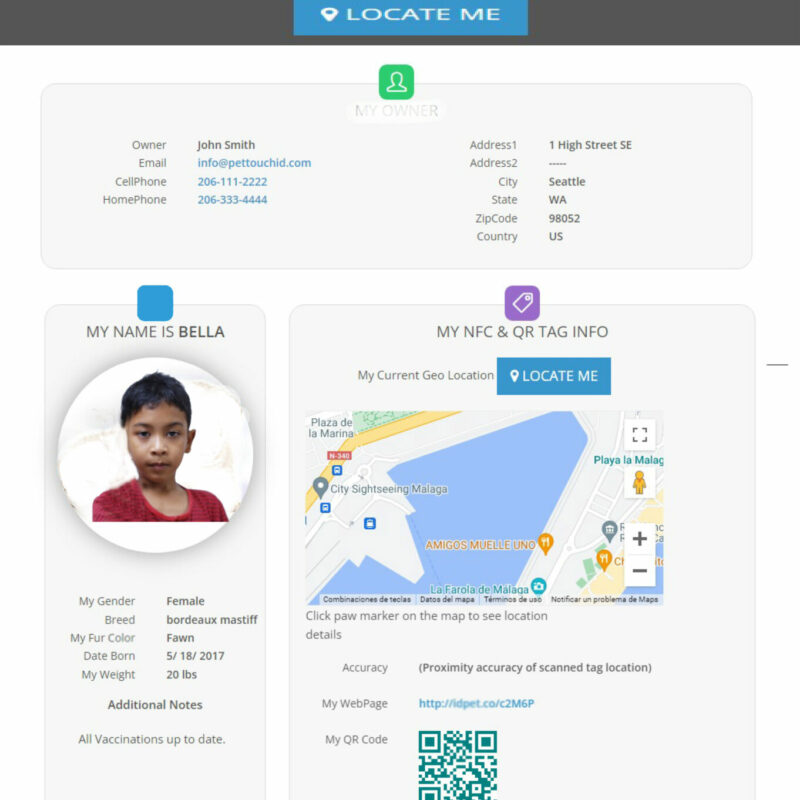Call the home phone 206-333-4444
The height and width of the screenshot is (800, 800).
[x=232, y=199]
